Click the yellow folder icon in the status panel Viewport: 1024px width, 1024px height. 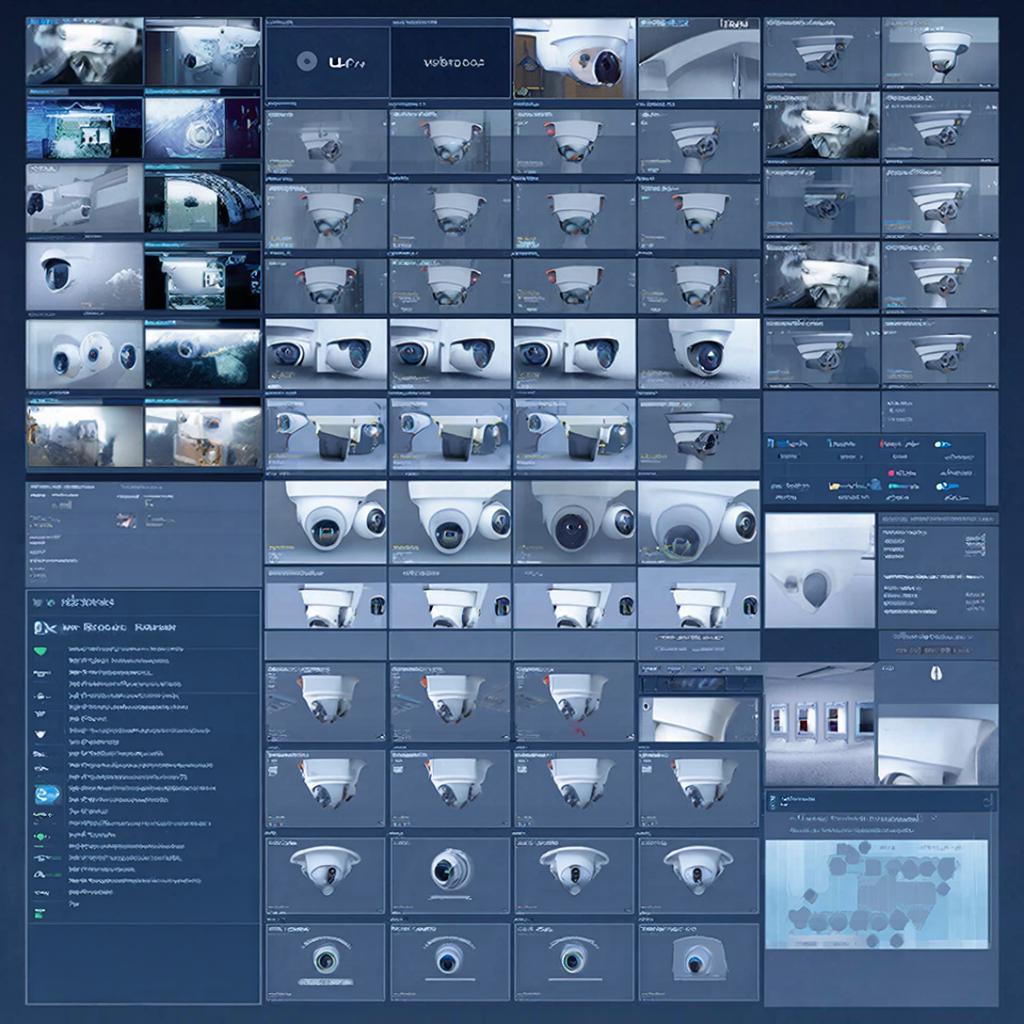coord(834,486)
